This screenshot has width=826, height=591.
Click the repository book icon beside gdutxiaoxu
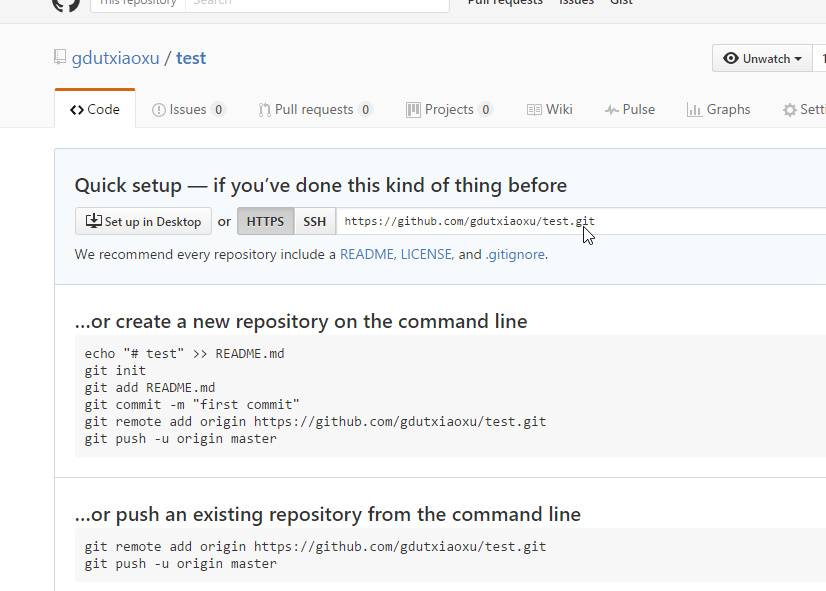point(60,58)
